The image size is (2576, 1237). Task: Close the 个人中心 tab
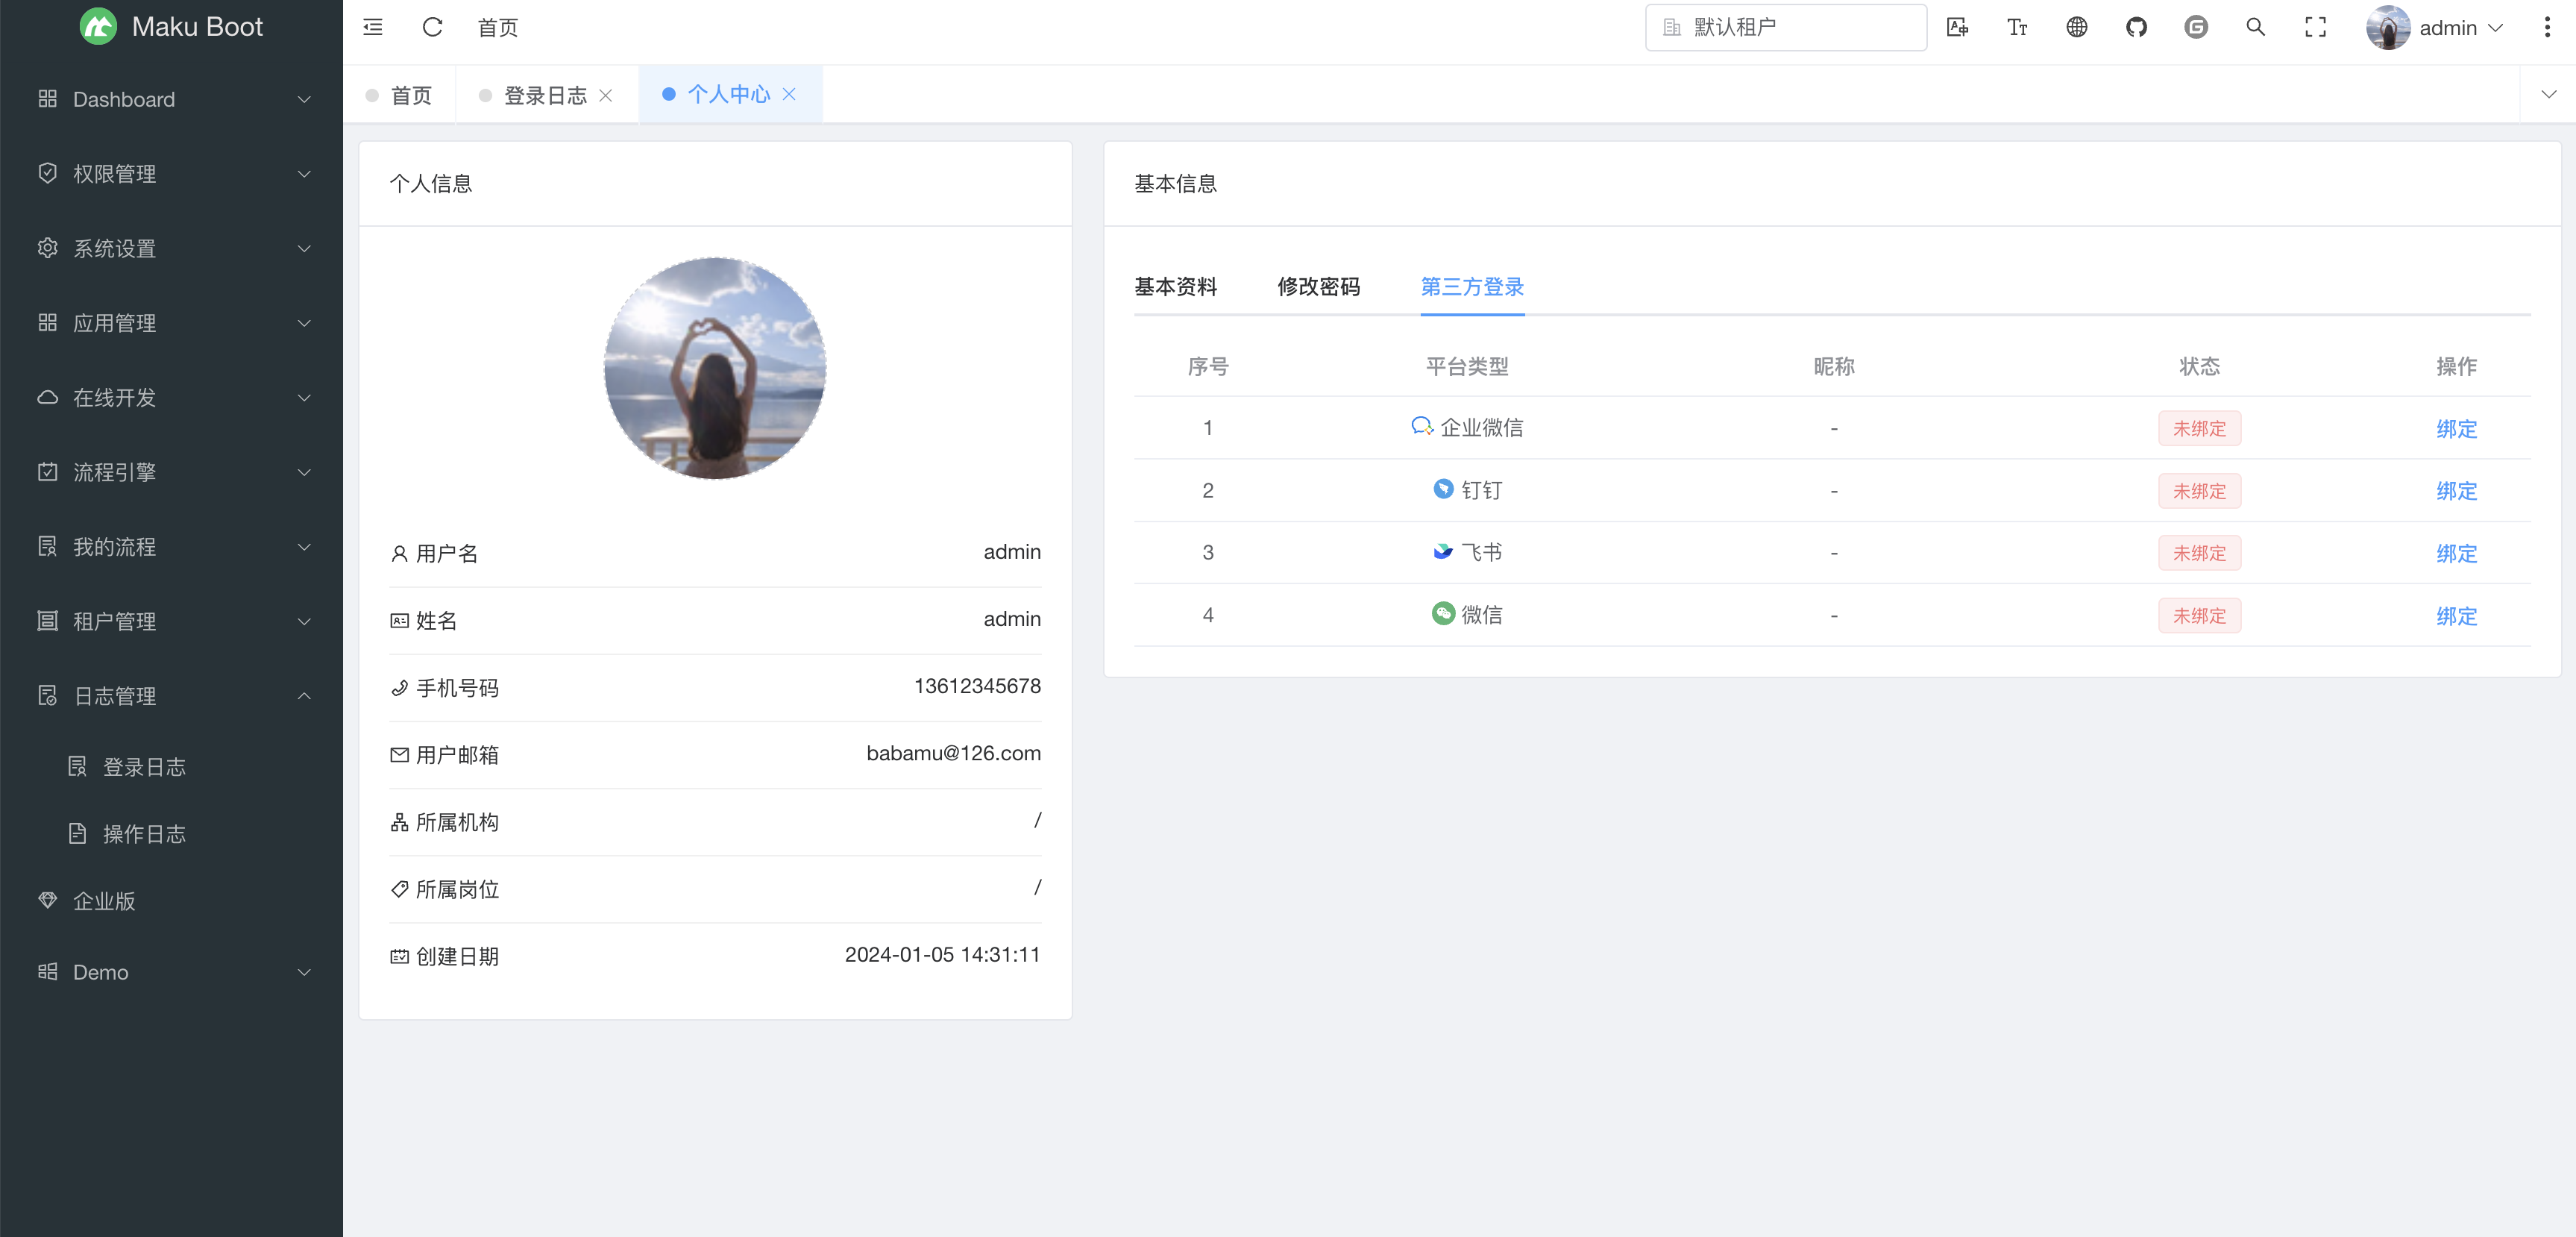point(789,94)
